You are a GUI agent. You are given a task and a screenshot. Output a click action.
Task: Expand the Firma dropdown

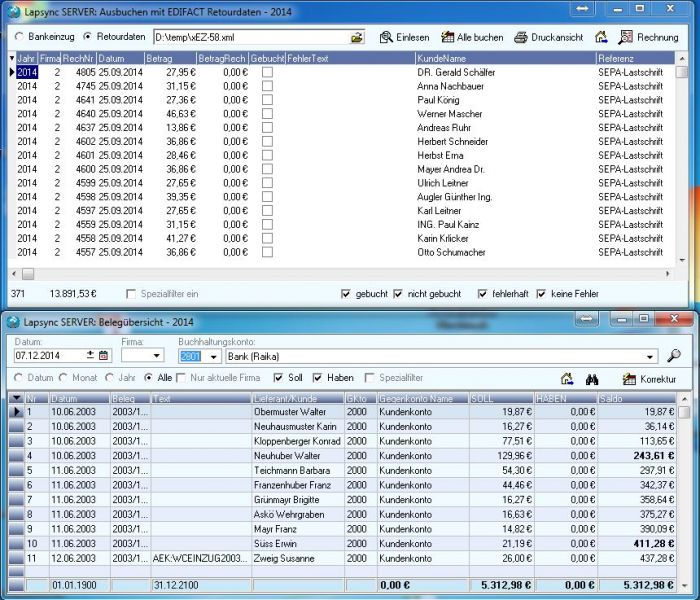156,355
